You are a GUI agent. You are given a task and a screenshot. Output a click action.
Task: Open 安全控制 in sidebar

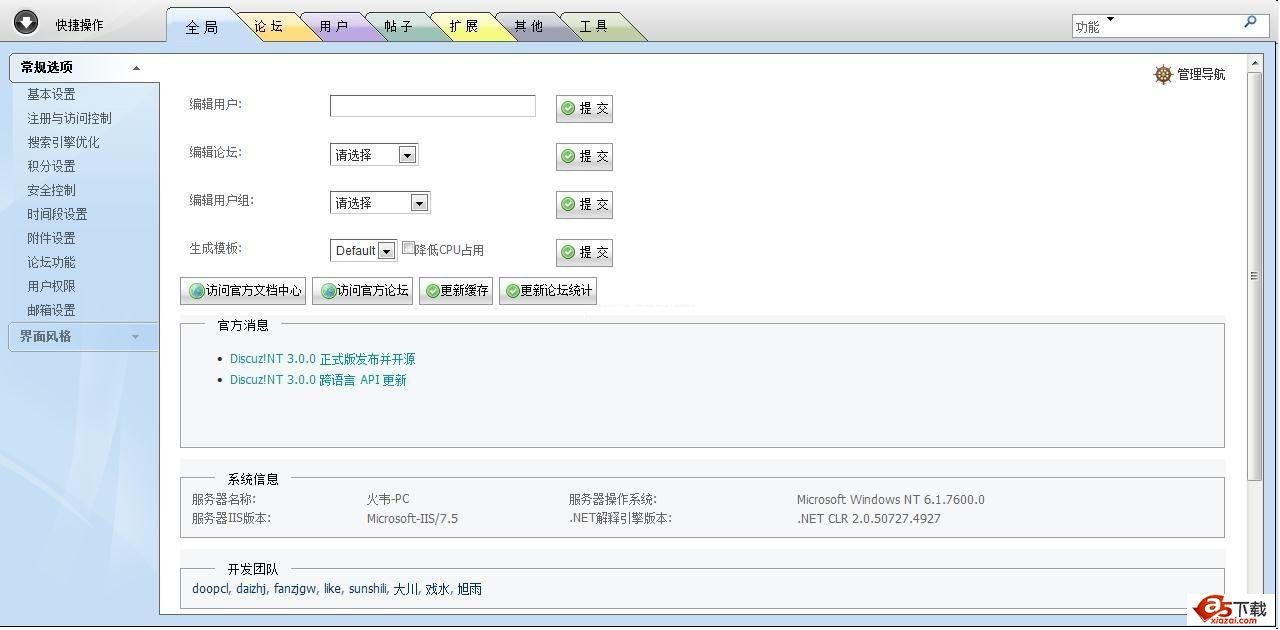[51, 190]
